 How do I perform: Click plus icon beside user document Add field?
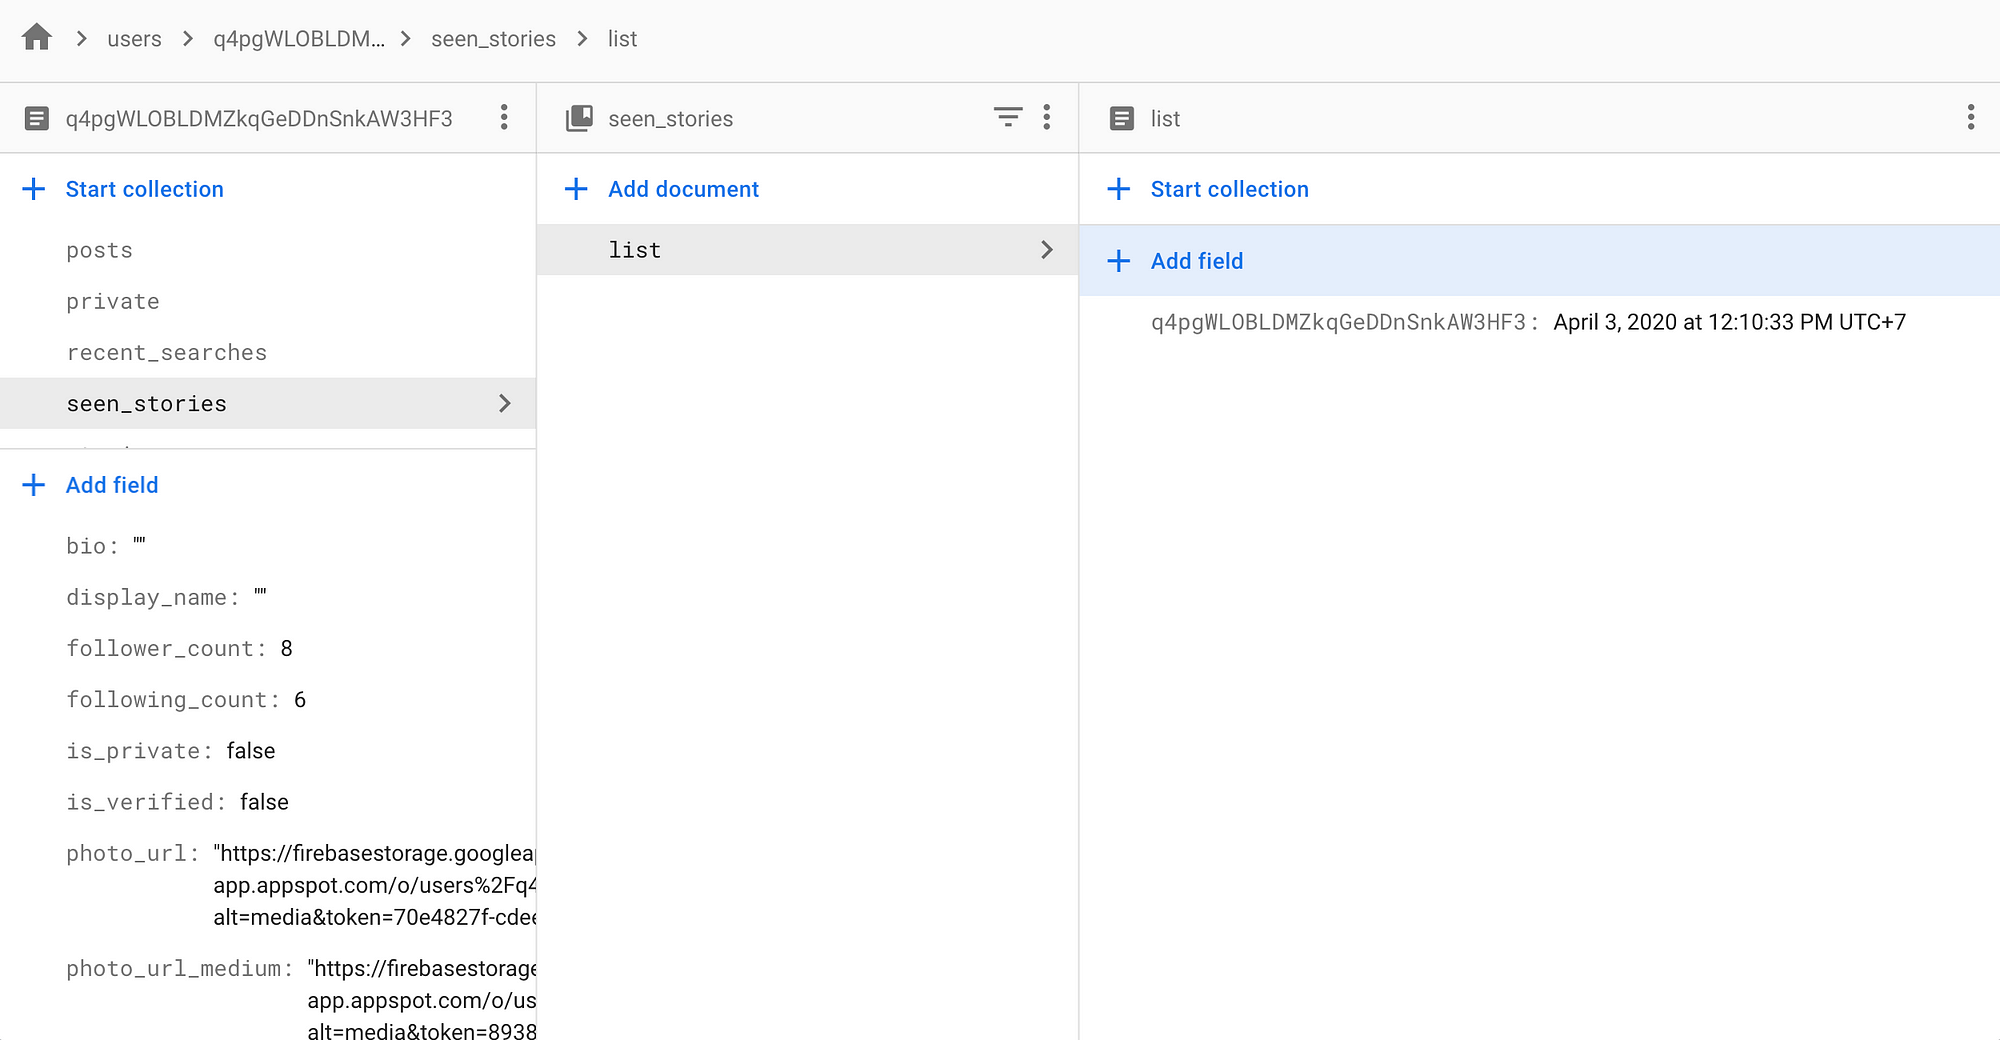coord(34,485)
